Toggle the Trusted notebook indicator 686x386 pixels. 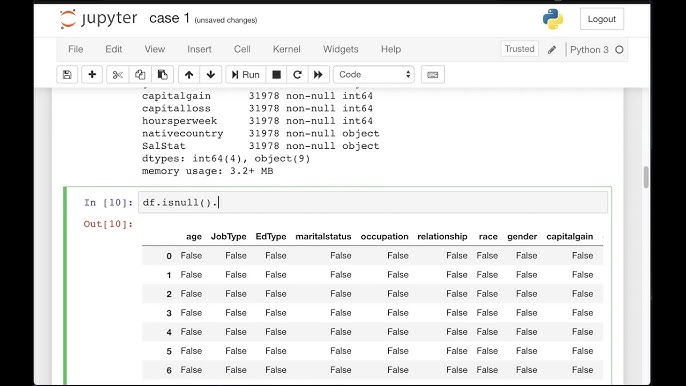tap(519, 49)
